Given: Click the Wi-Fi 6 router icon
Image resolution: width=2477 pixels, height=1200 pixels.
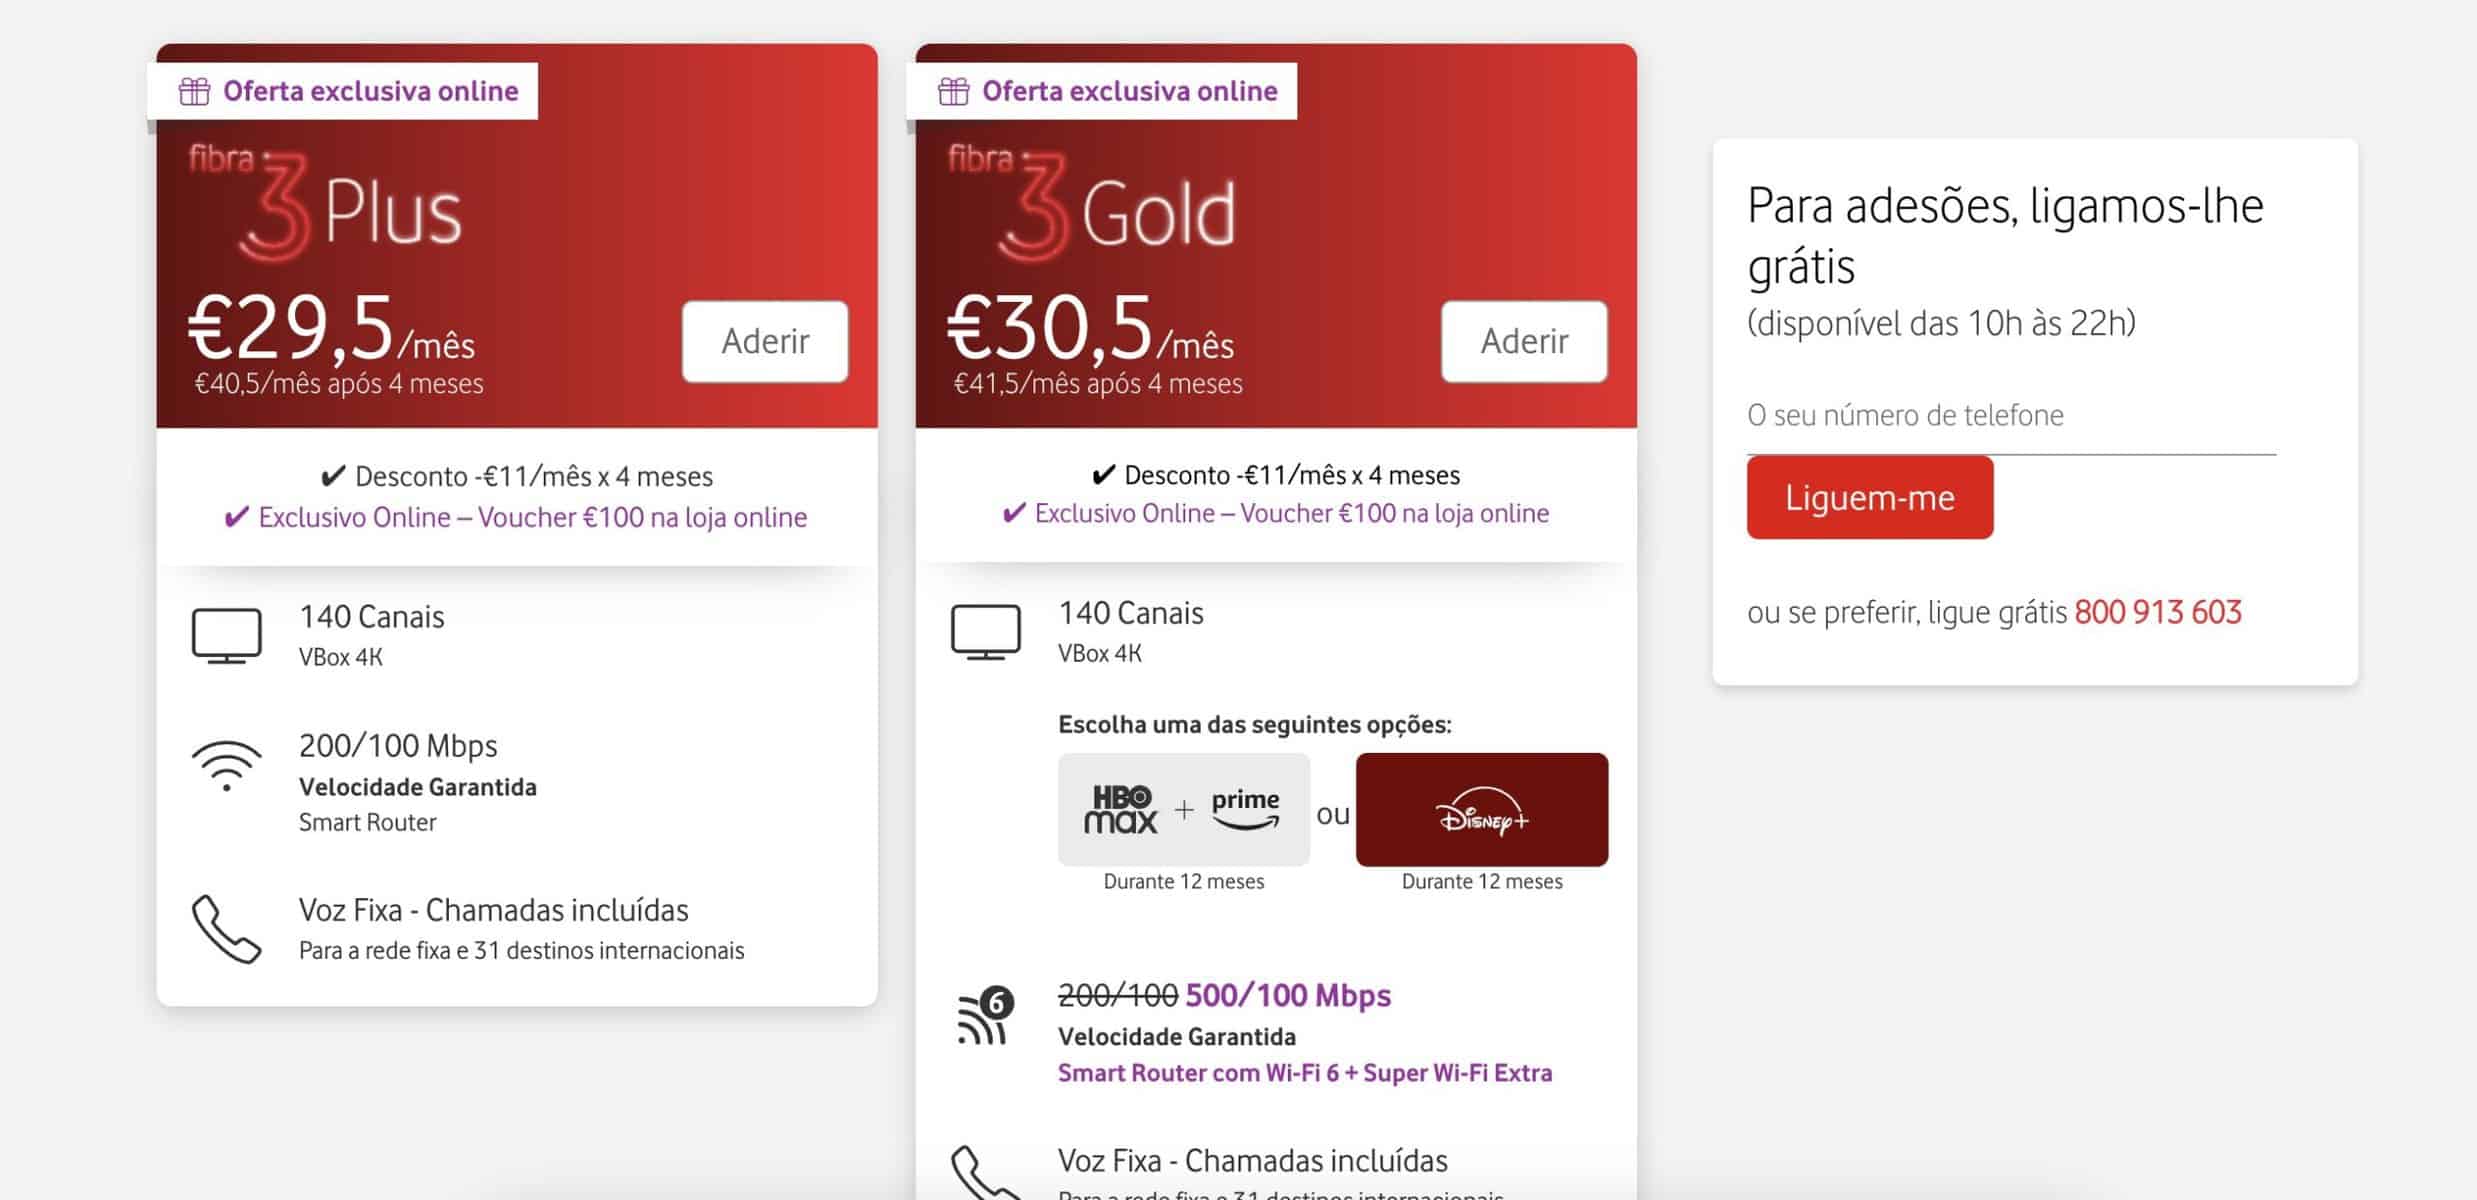Looking at the screenshot, I should (x=986, y=1017).
